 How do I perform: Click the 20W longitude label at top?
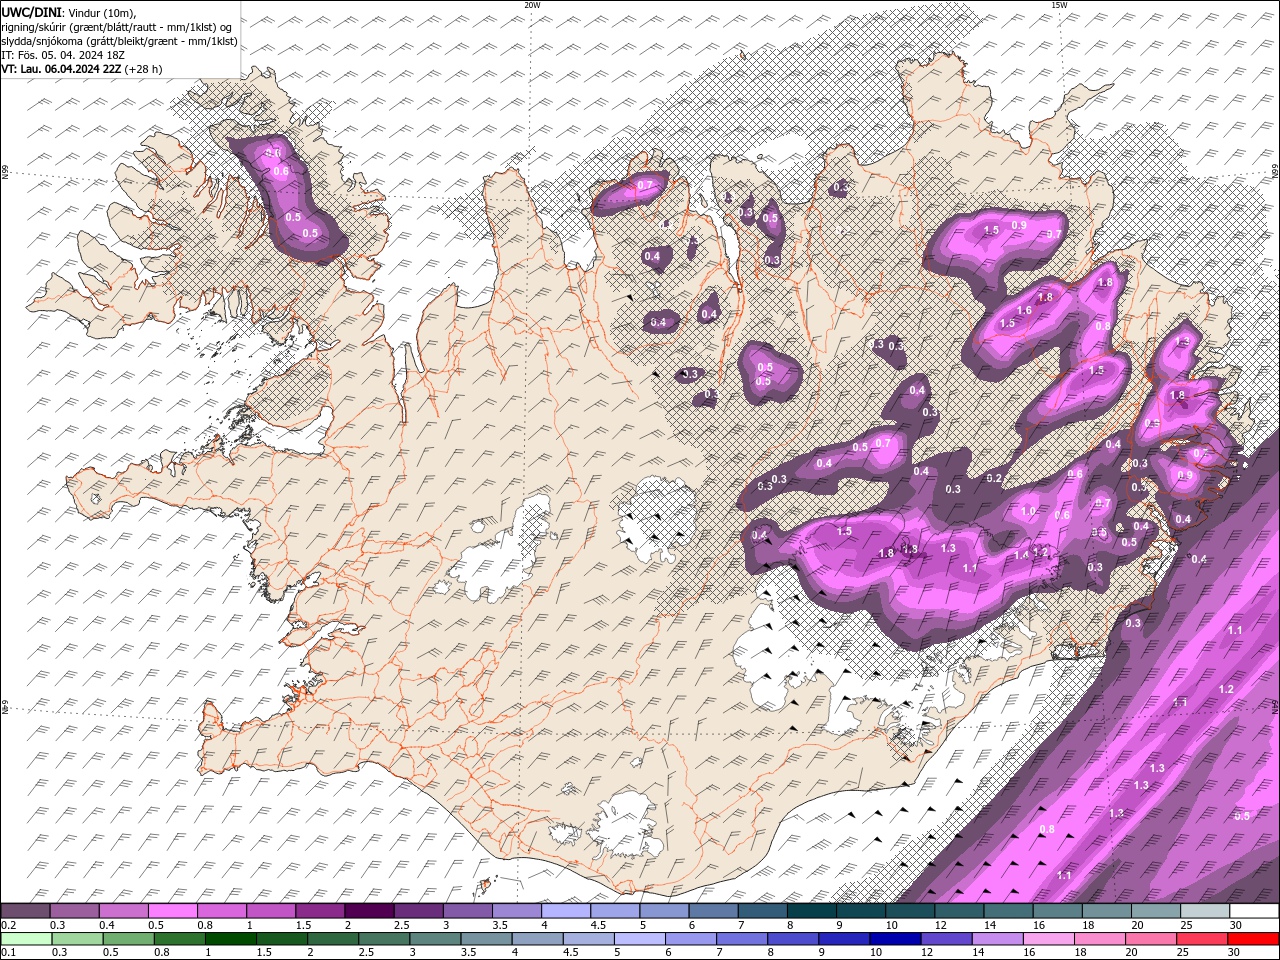tap(531, 5)
